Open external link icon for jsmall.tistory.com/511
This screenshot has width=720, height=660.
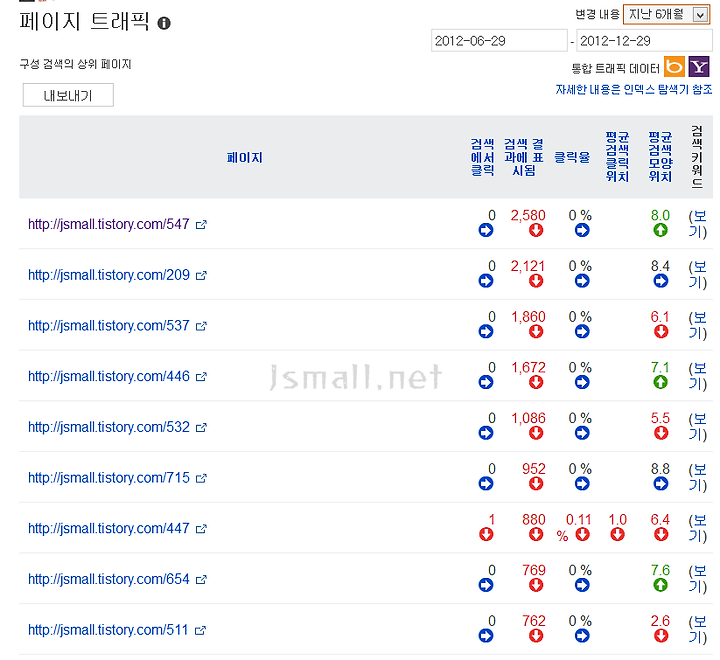200,630
